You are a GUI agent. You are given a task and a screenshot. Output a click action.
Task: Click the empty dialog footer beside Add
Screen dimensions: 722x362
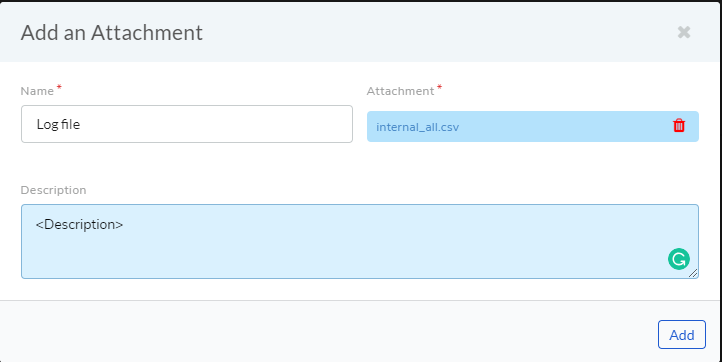tap(322, 334)
